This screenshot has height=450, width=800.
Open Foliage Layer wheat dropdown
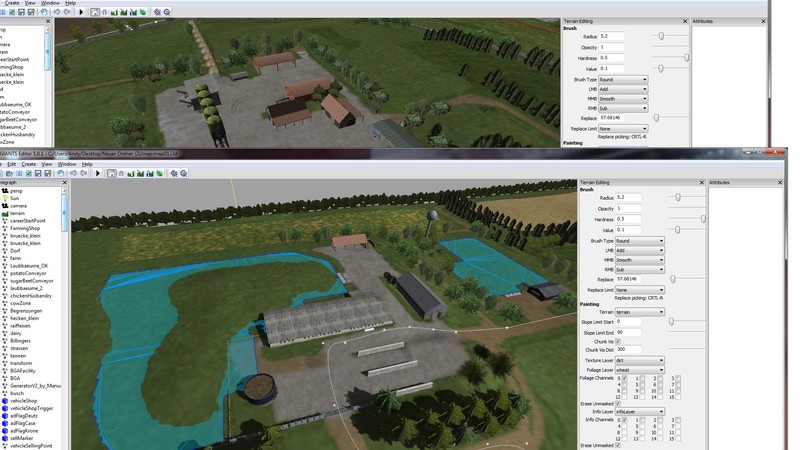click(x=639, y=370)
